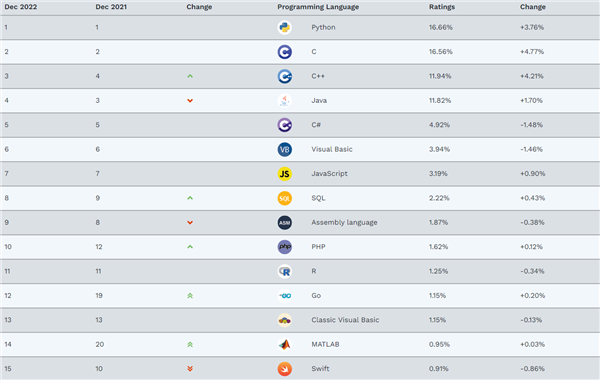Click the Classic Visual Basic language name

point(345,320)
